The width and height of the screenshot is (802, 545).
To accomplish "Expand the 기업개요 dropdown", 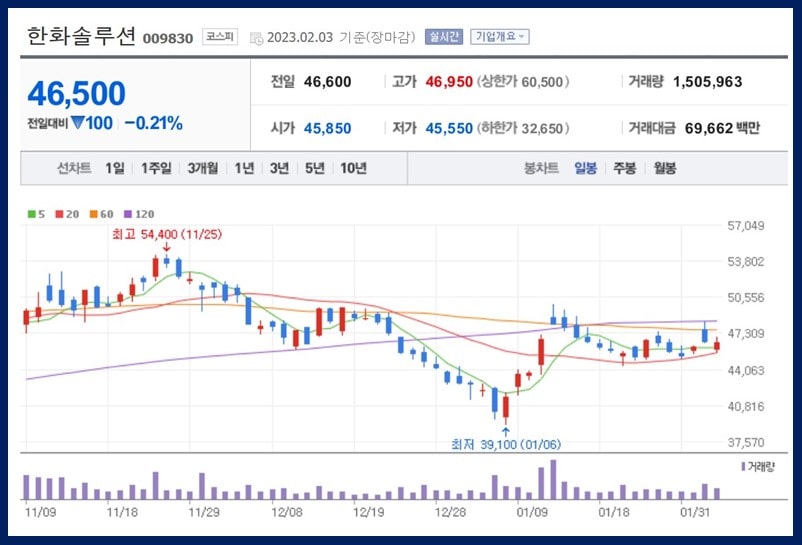I will click(x=500, y=37).
